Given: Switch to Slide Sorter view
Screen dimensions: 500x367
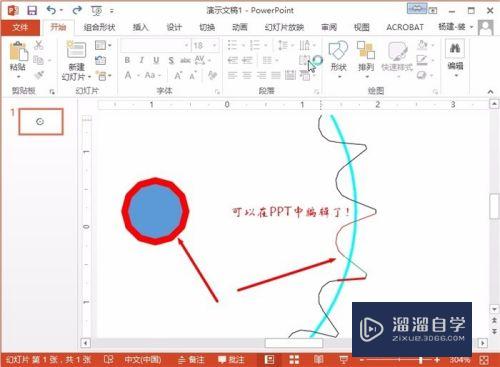Looking at the screenshot, I should click(x=294, y=359).
